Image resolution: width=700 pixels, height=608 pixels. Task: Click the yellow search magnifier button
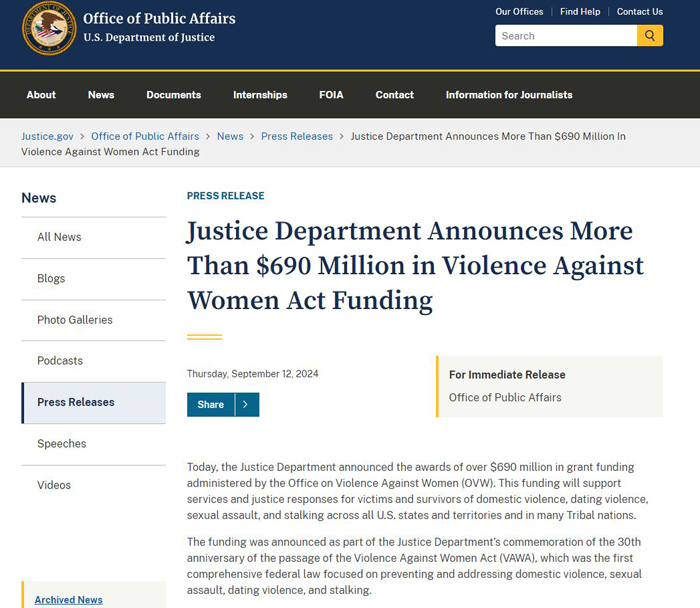coord(650,36)
